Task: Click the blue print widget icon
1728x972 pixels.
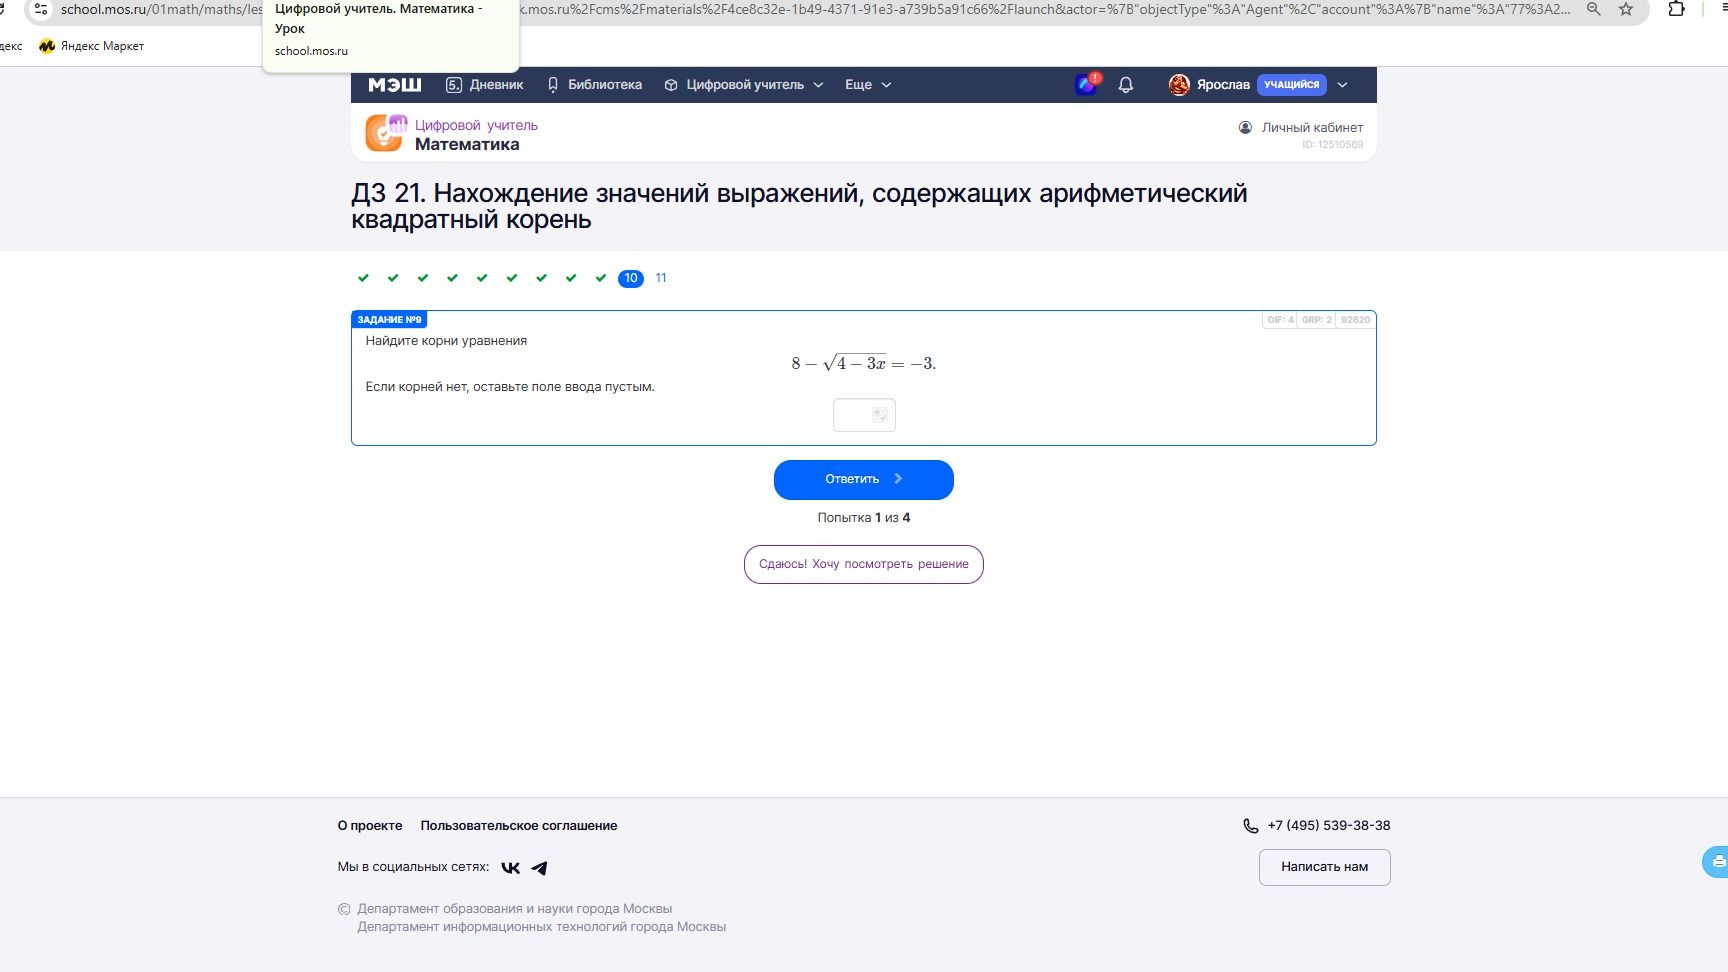Action: click(1717, 861)
